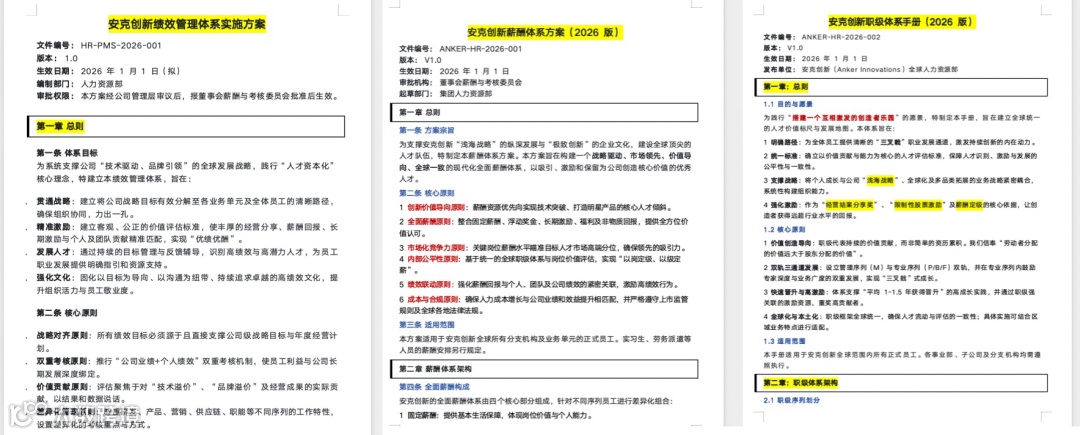This screenshot has width=1080, height=435.
Task: Click the item 4 全球化与本土化
Action: point(793,315)
